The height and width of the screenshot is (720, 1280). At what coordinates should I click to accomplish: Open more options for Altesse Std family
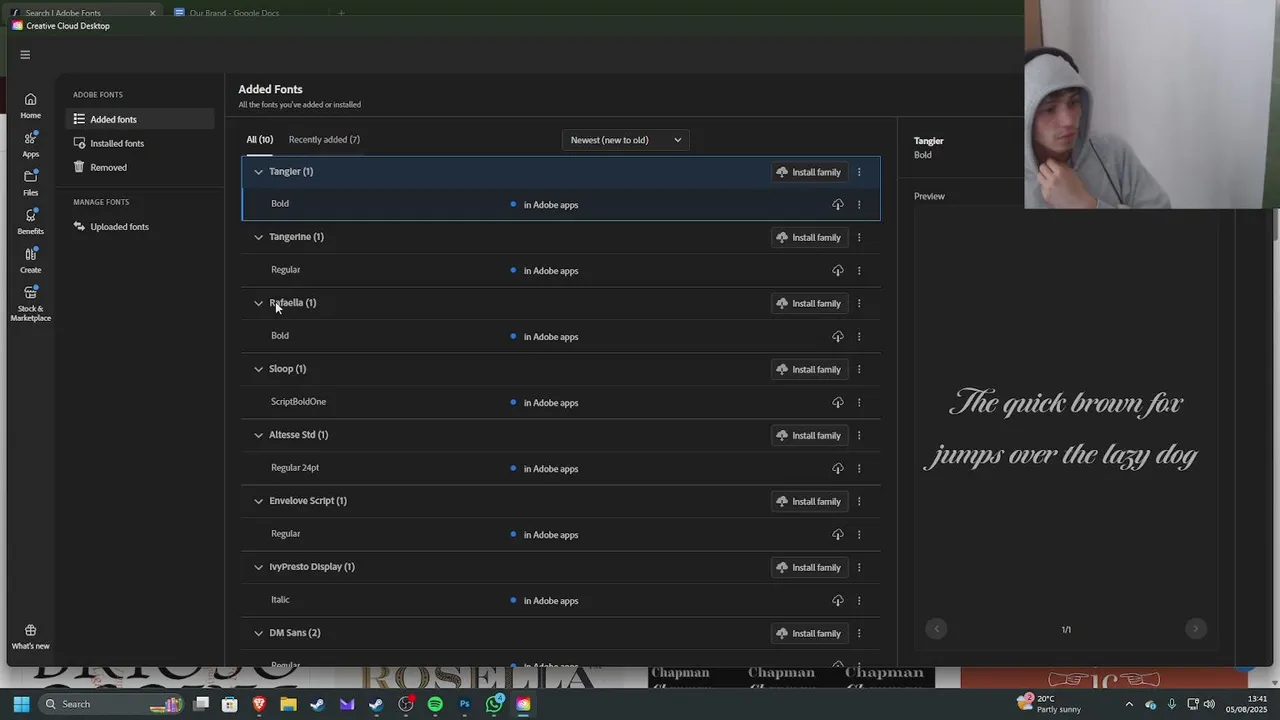click(859, 435)
